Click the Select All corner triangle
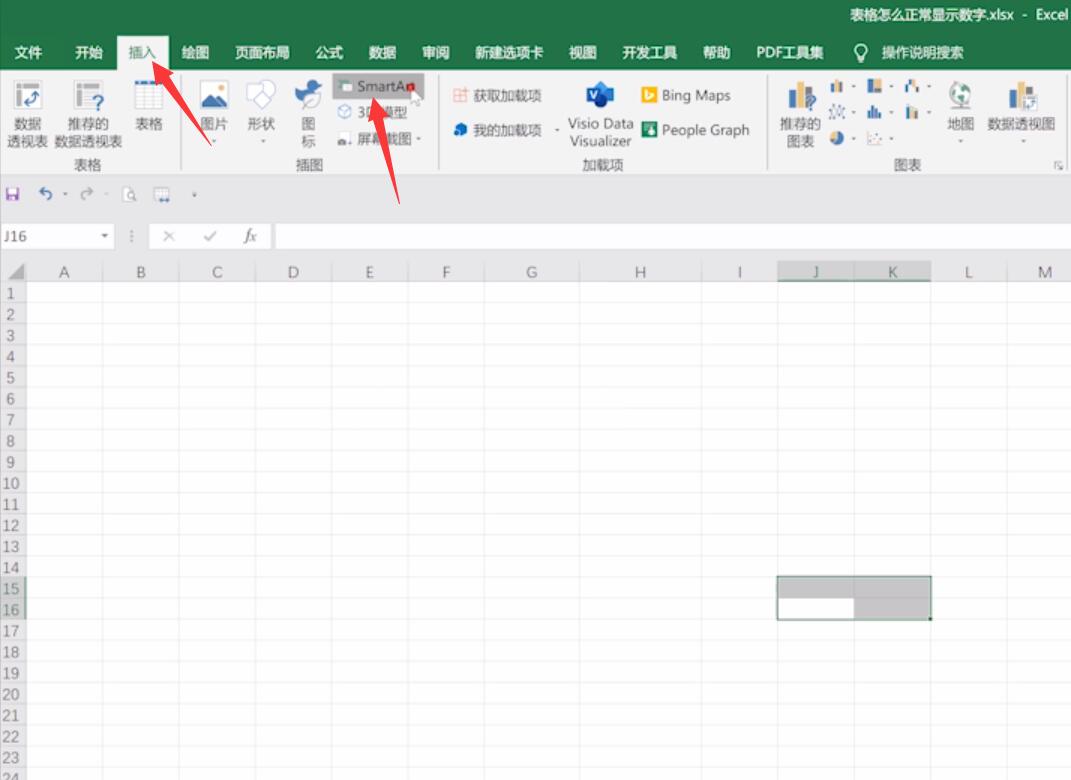1071x780 pixels. pyautogui.click(x=14, y=273)
